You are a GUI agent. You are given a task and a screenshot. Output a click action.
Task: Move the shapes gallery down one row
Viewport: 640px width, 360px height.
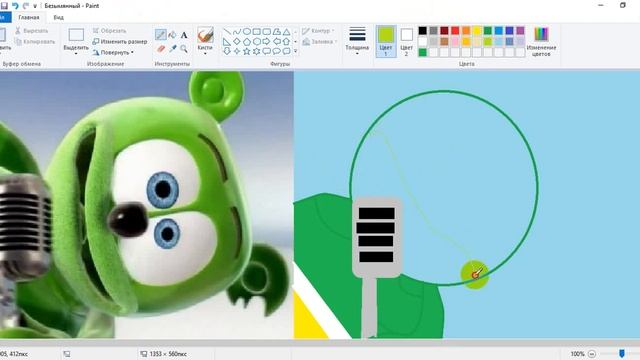(296, 42)
